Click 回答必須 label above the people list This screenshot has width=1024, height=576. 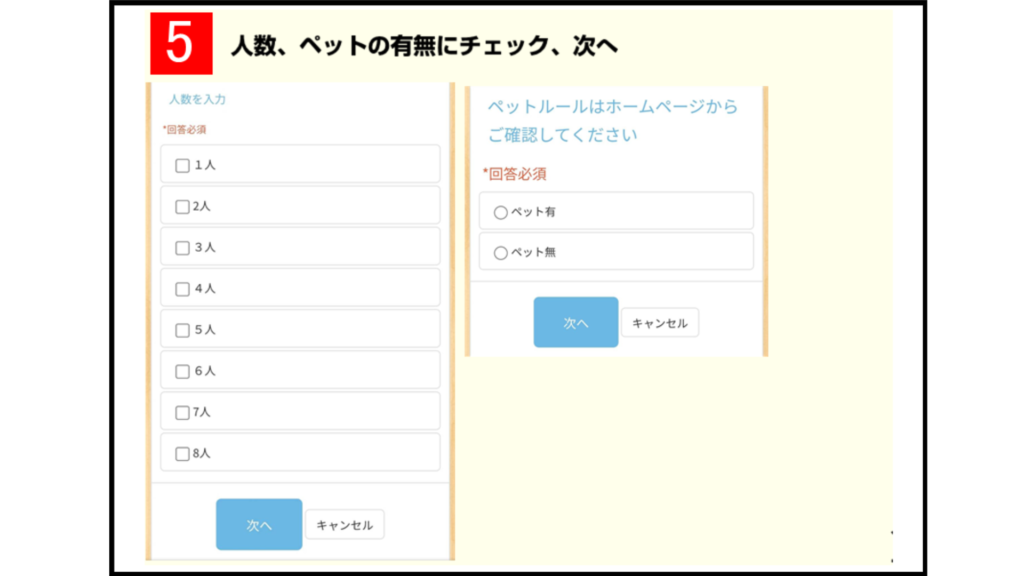(x=185, y=129)
